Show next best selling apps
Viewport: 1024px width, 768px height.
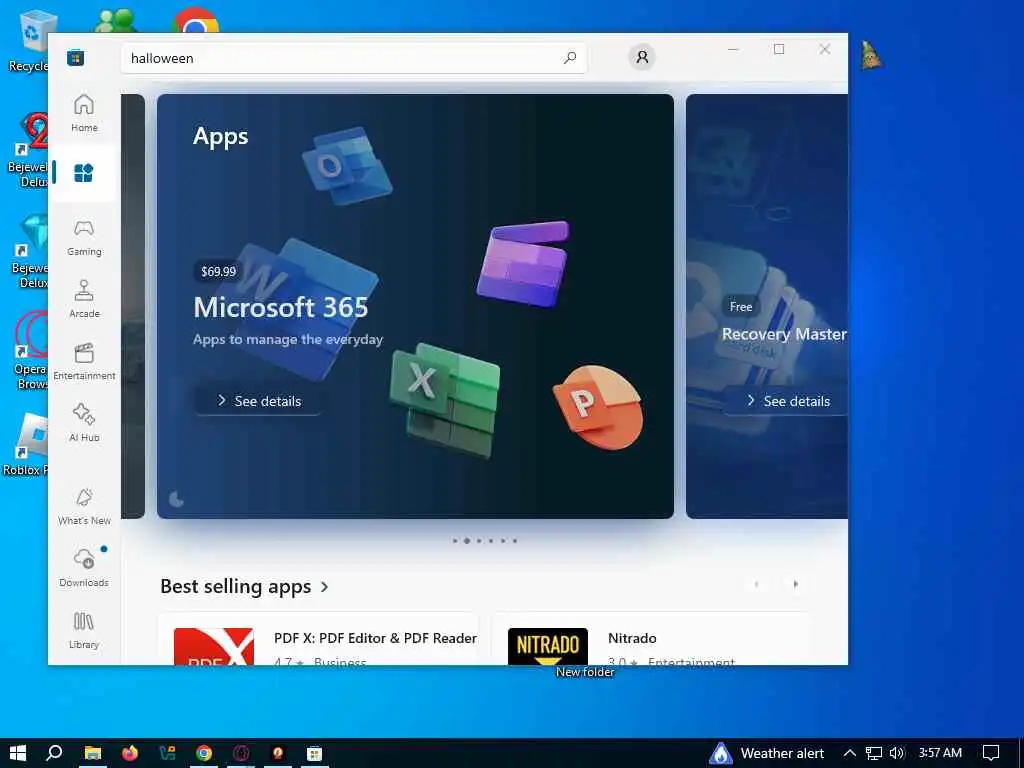click(x=795, y=584)
